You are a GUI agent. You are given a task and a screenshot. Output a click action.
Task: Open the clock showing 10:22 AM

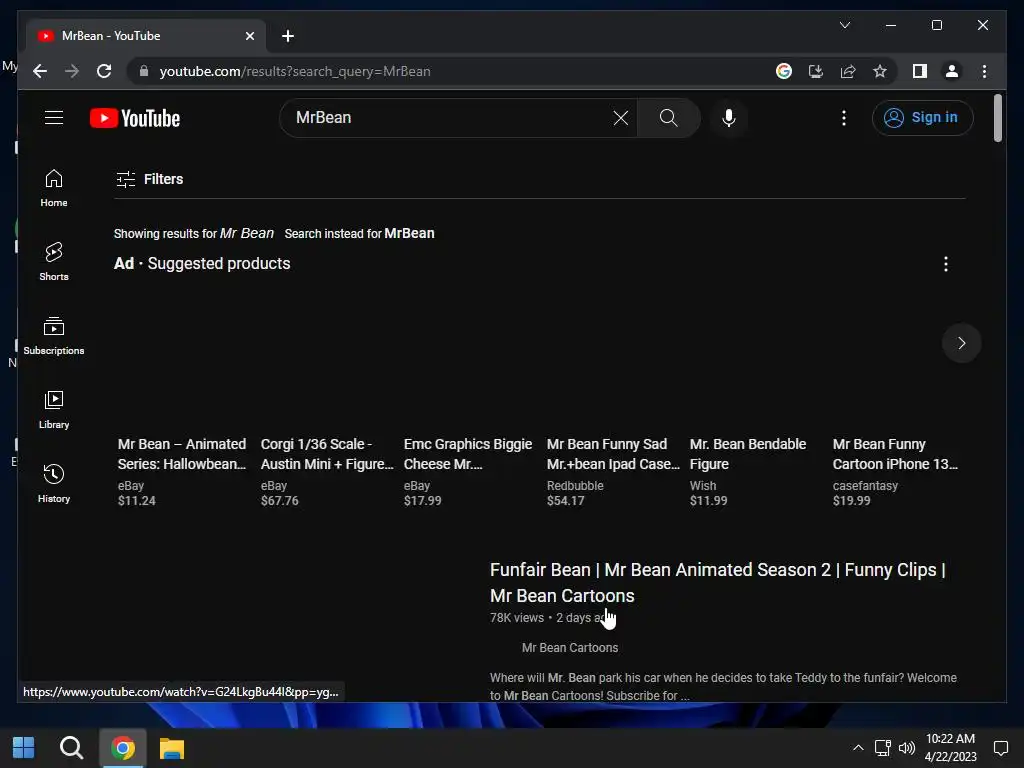coord(950,747)
